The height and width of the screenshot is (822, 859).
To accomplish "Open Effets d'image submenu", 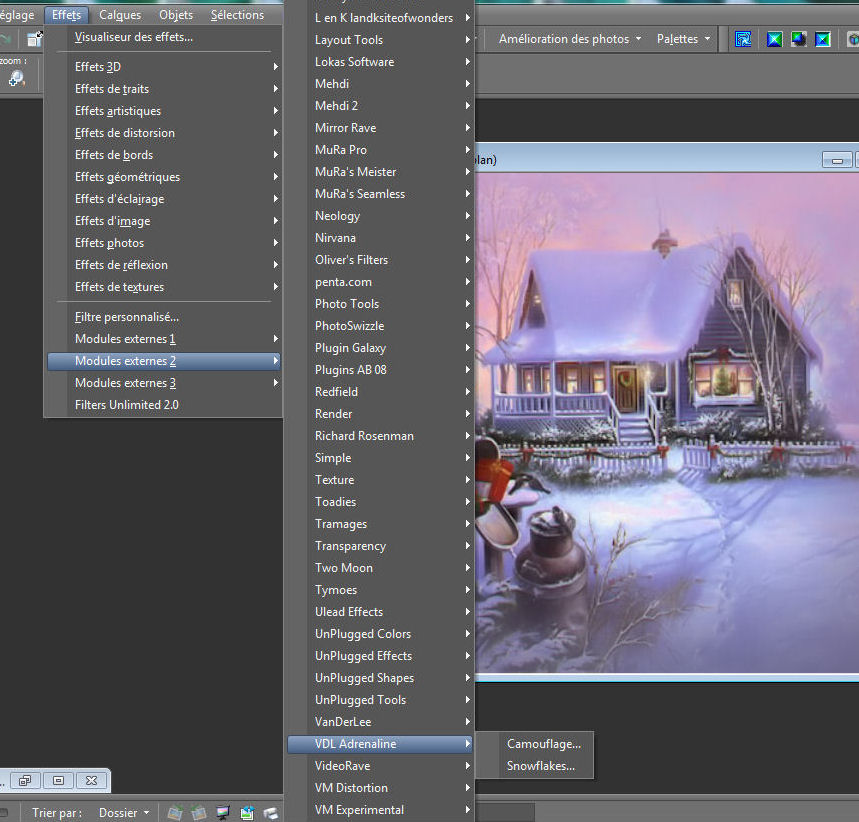I will pyautogui.click(x=164, y=221).
